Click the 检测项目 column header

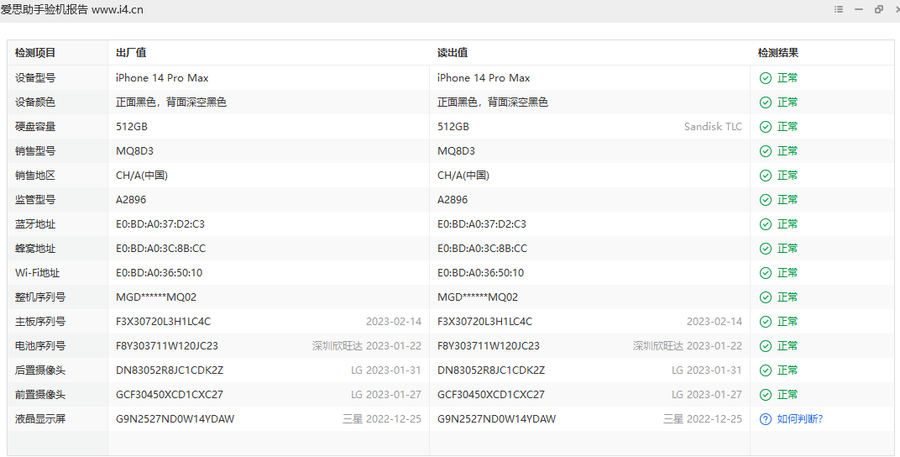pyautogui.click(x=35, y=53)
